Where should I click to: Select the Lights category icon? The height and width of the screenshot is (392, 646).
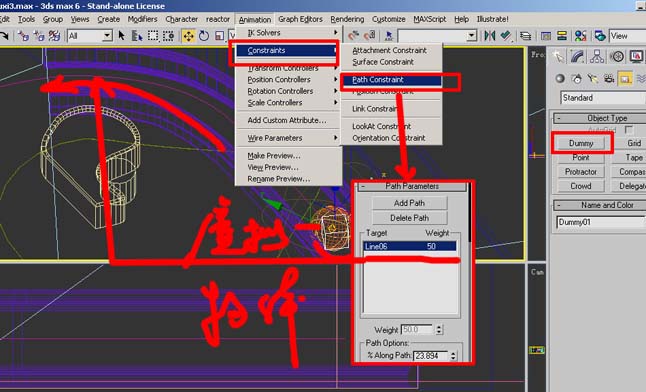(592, 78)
